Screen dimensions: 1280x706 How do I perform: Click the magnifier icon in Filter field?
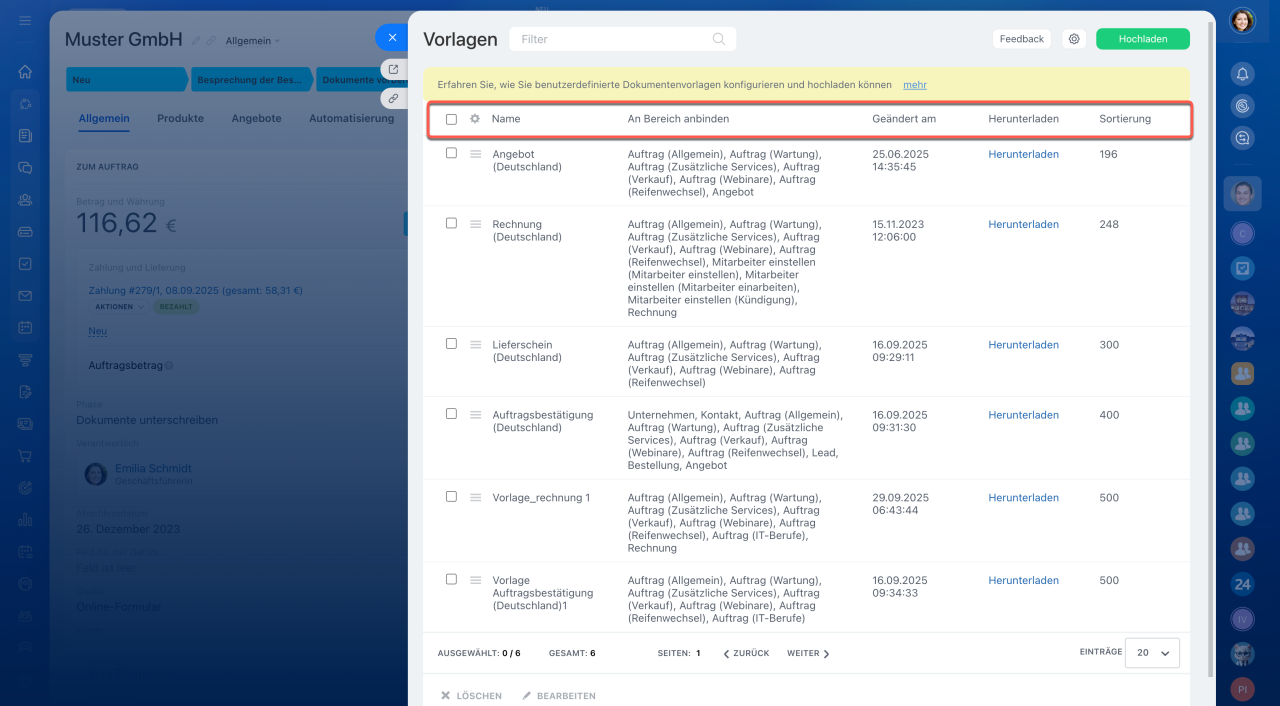tap(719, 39)
